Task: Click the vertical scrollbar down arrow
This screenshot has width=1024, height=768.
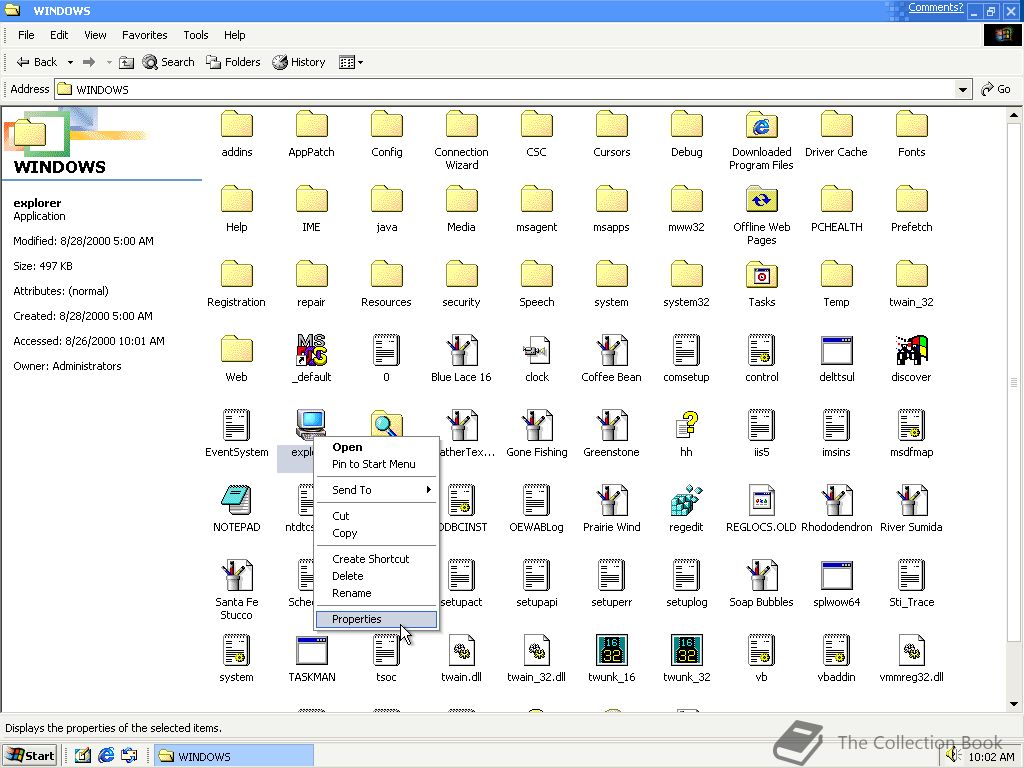Action: (x=1014, y=704)
